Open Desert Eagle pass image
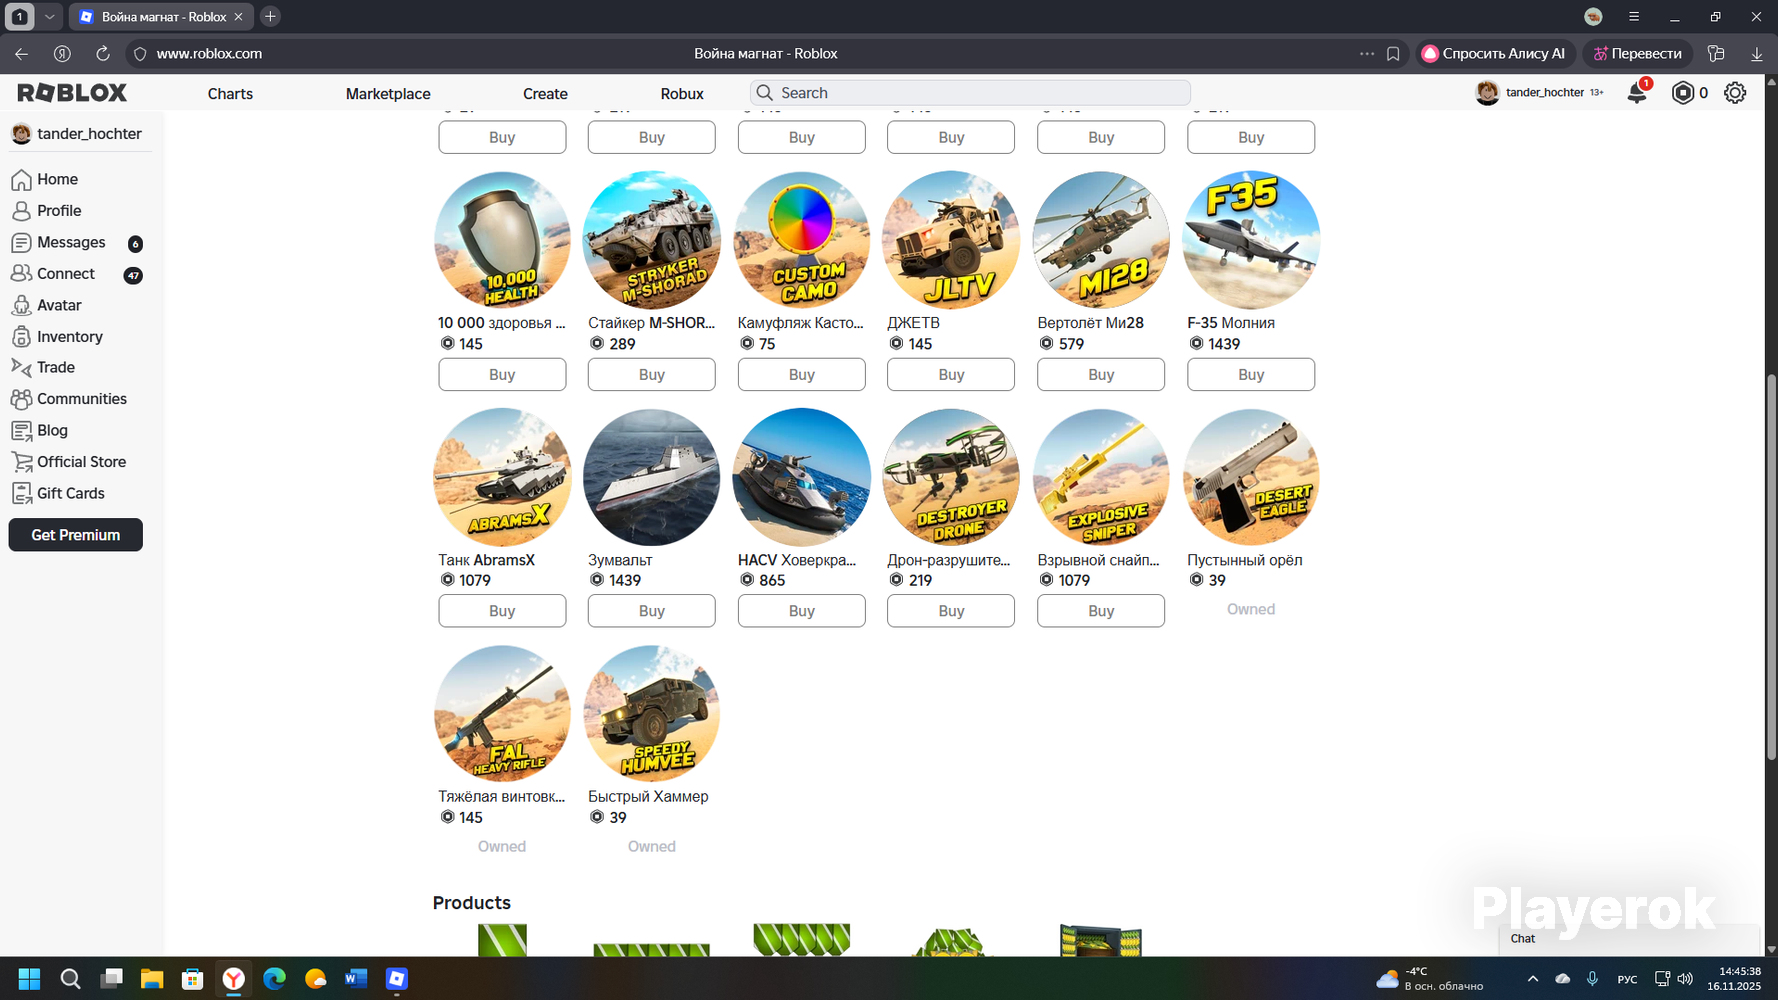1778x1000 pixels. click(x=1251, y=477)
